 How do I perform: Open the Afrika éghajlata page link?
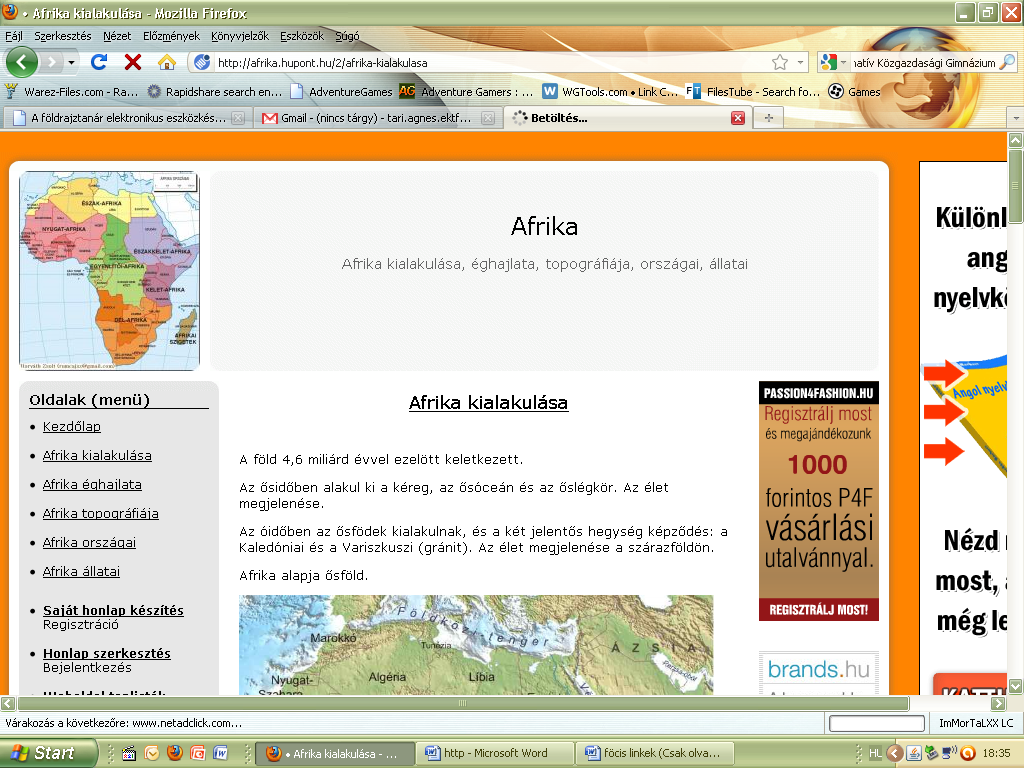point(92,485)
